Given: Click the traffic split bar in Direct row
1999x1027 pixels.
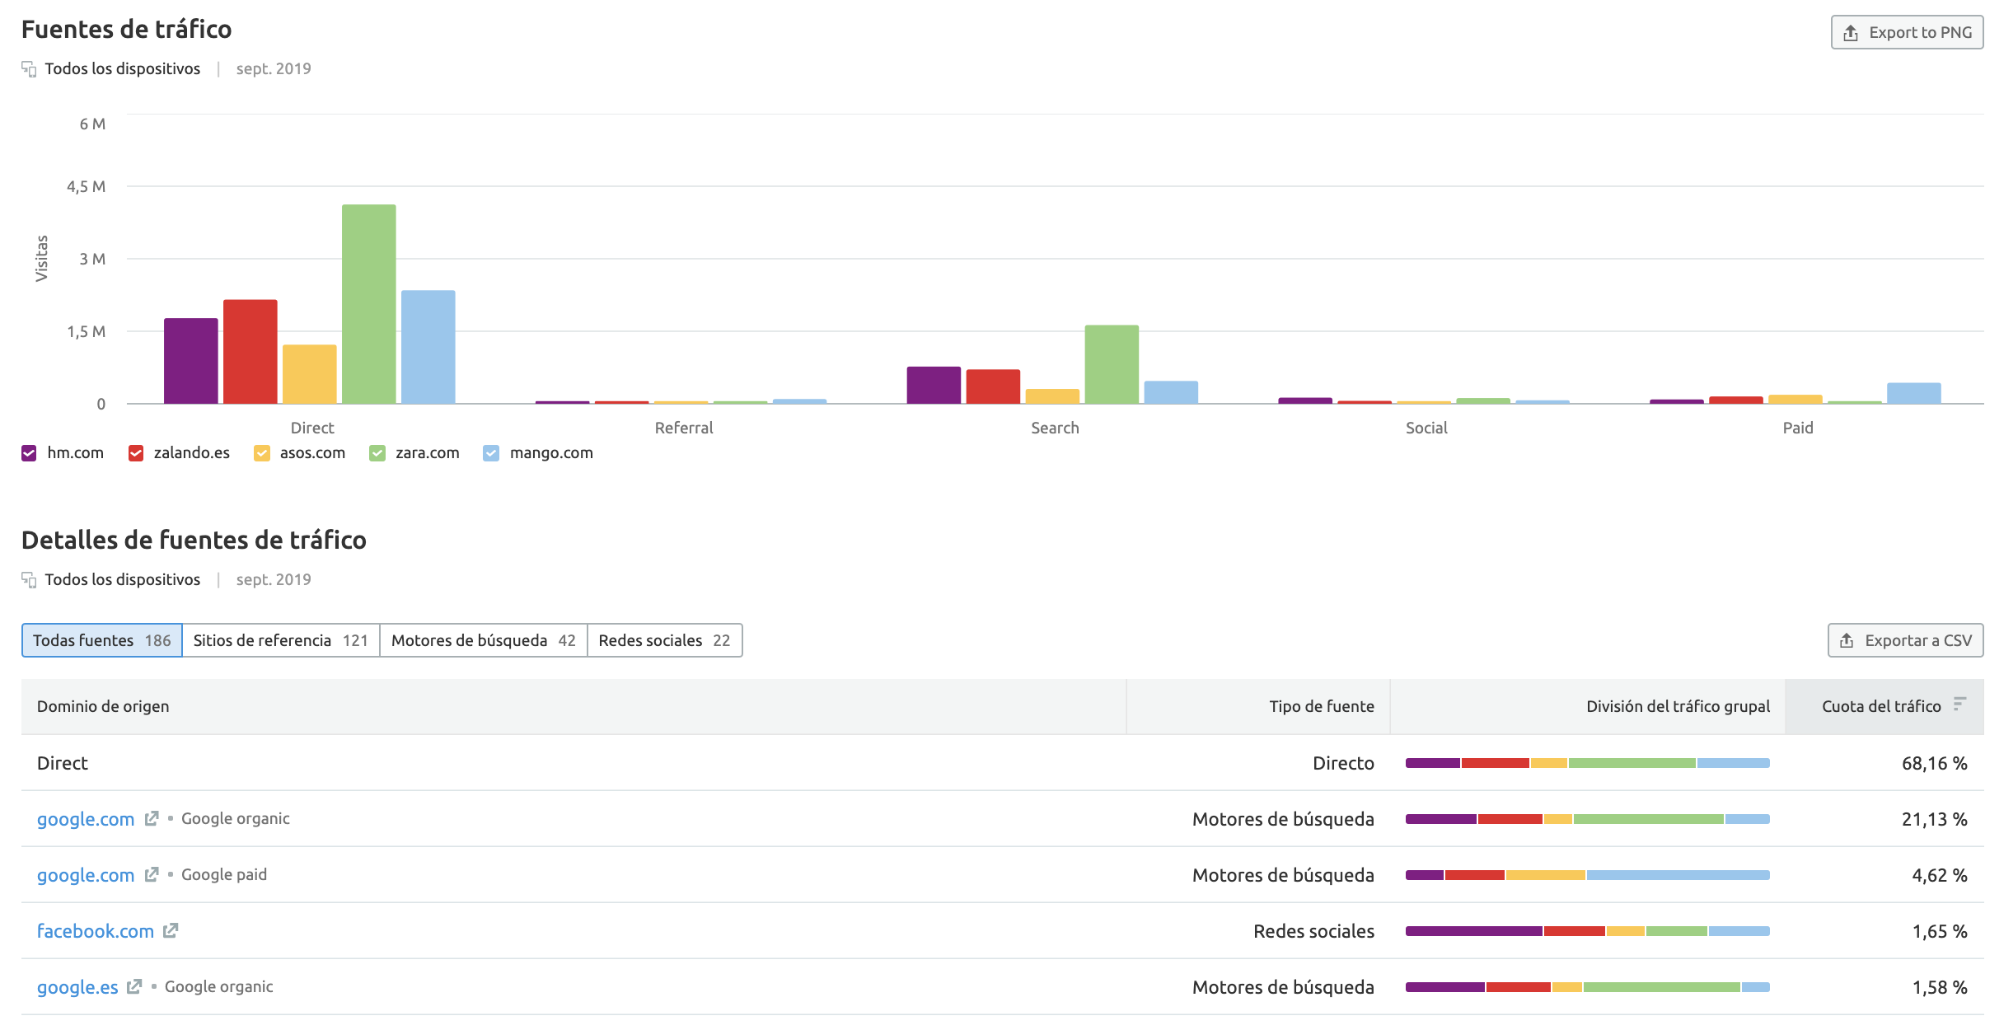Looking at the screenshot, I should [1588, 763].
